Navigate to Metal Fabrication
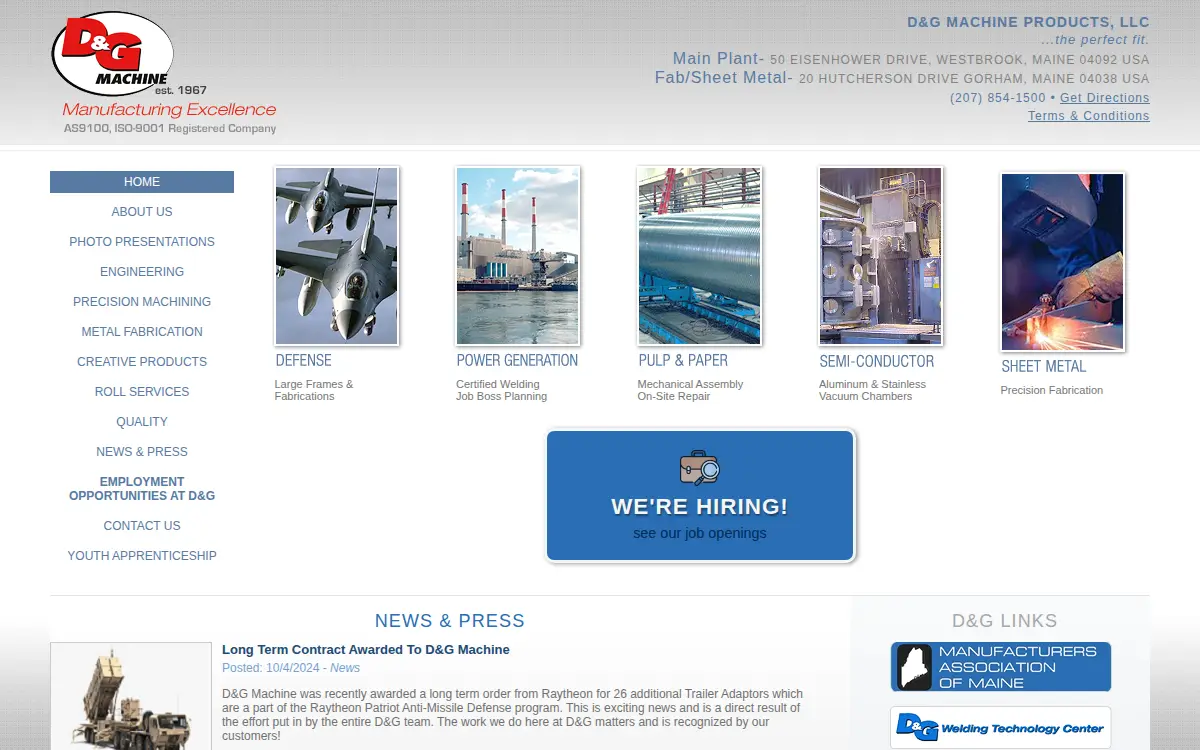 [x=142, y=332]
